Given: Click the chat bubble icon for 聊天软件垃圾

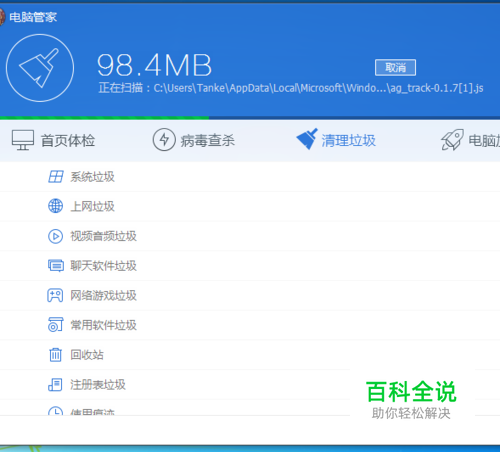Looking at the screenshot, I should click(55, 266).
